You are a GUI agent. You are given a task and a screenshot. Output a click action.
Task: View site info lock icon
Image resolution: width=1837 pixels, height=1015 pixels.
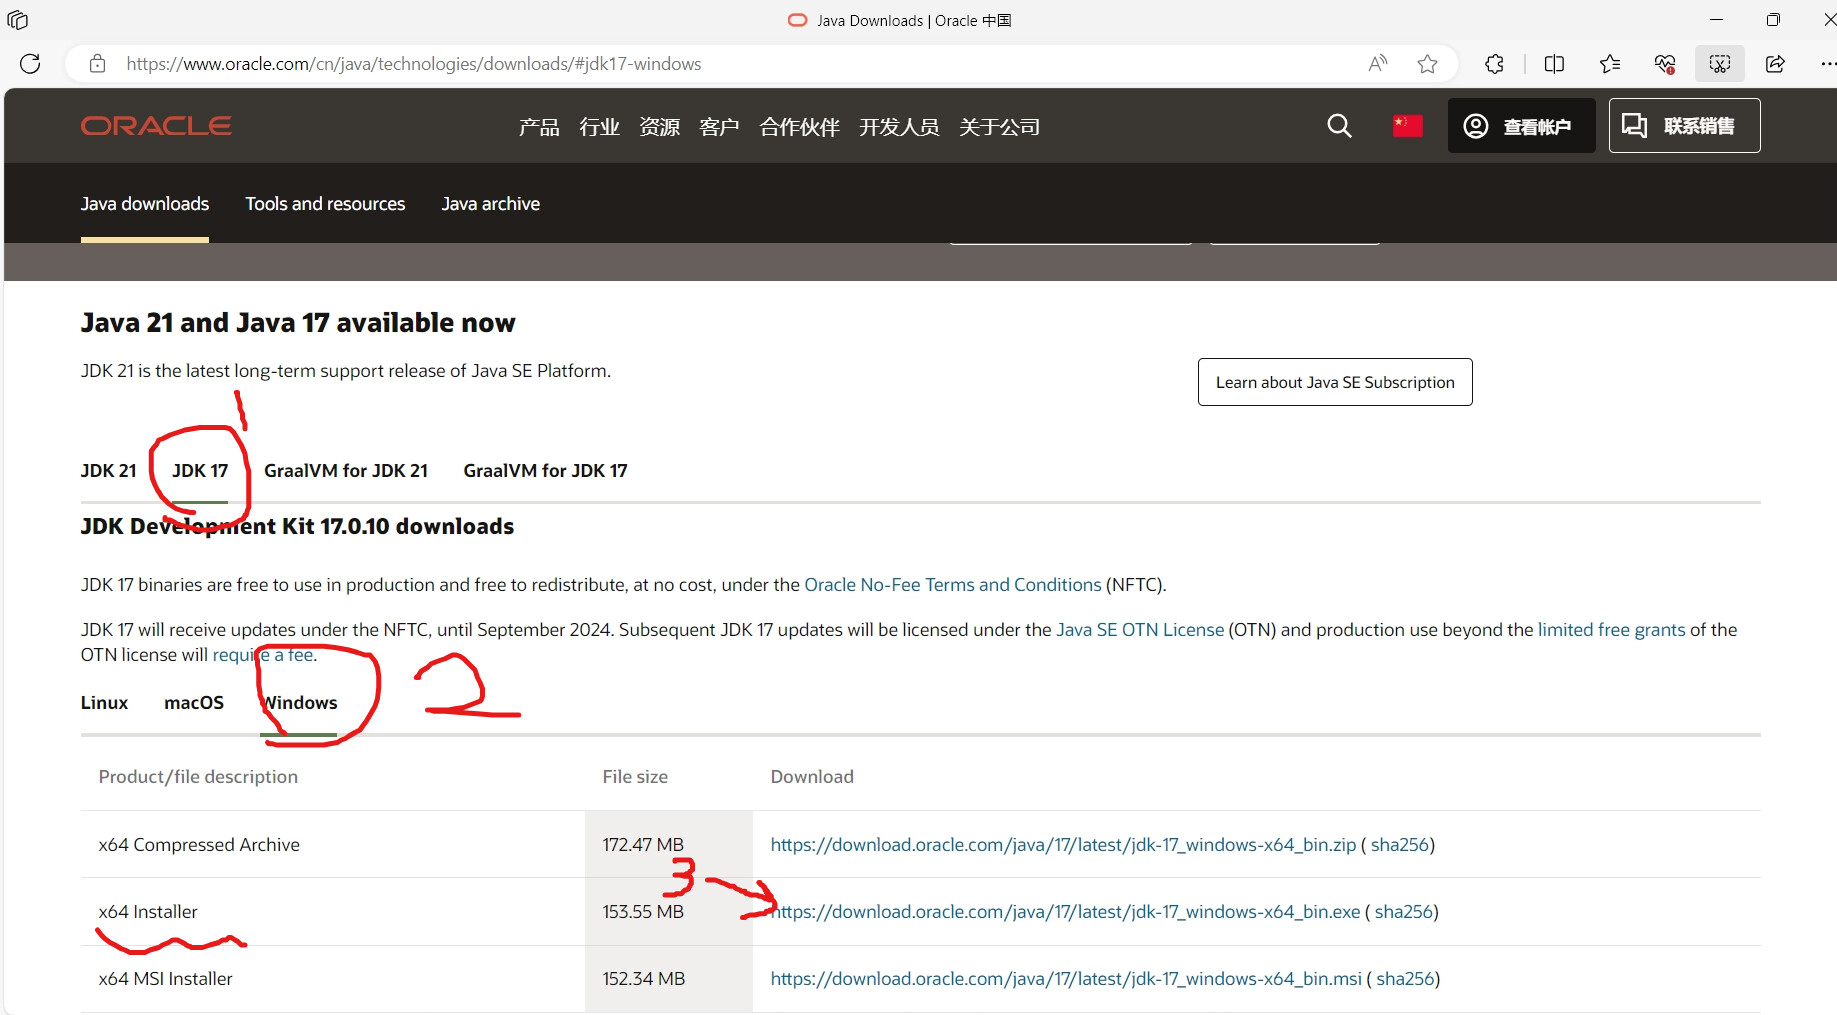pyautogui.click(x=97, y=64)
